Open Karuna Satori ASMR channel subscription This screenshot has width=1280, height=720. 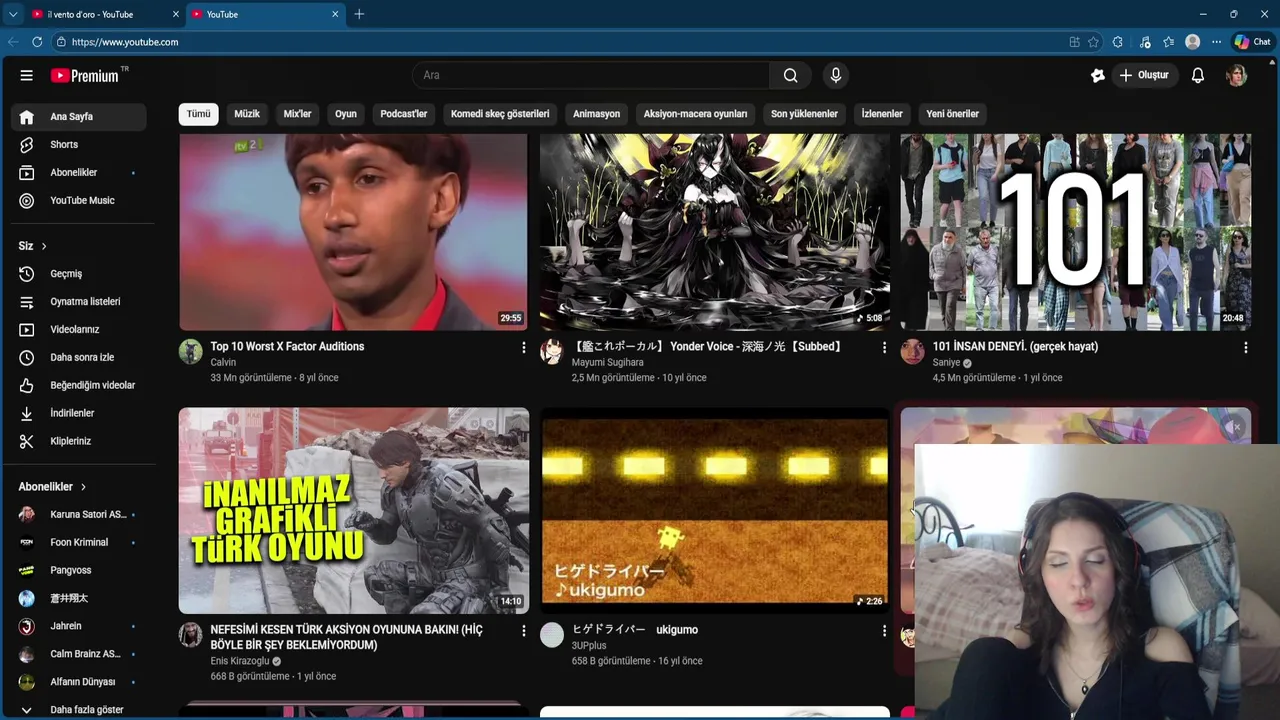[79, 514]
